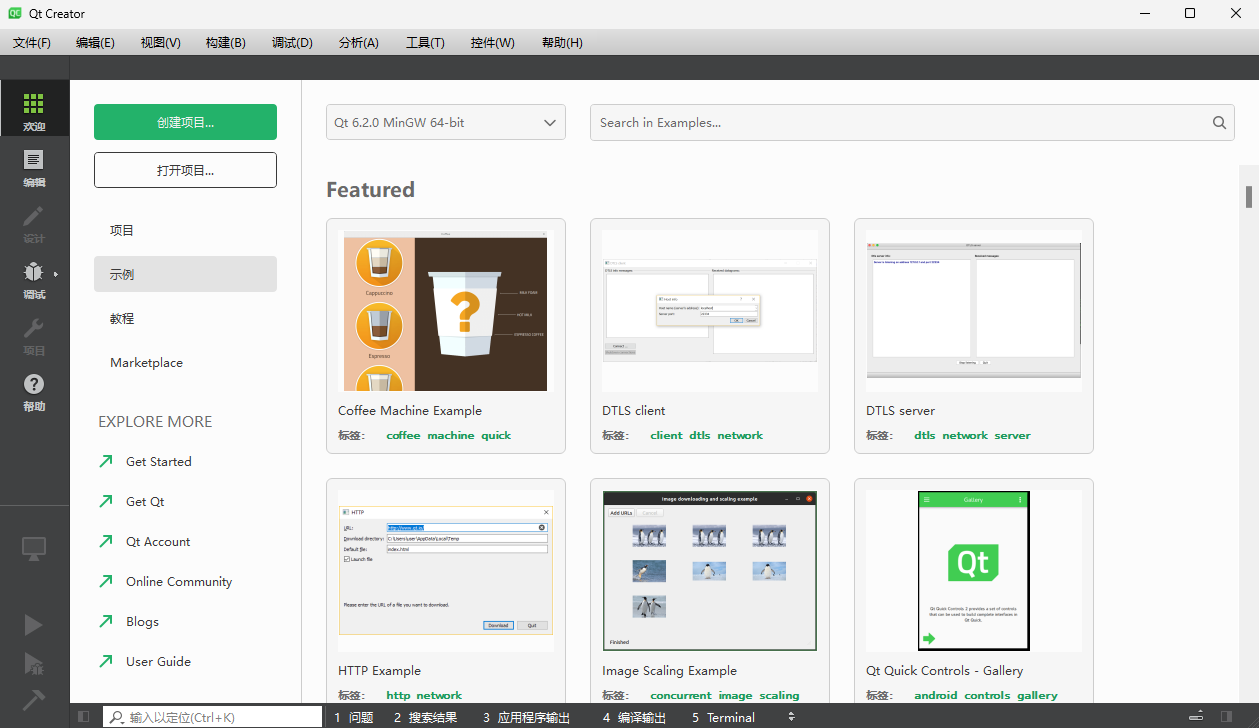Screen dimensions: 1259x728
Task: Select the Marketplace tab
Action: pos(185,362)
